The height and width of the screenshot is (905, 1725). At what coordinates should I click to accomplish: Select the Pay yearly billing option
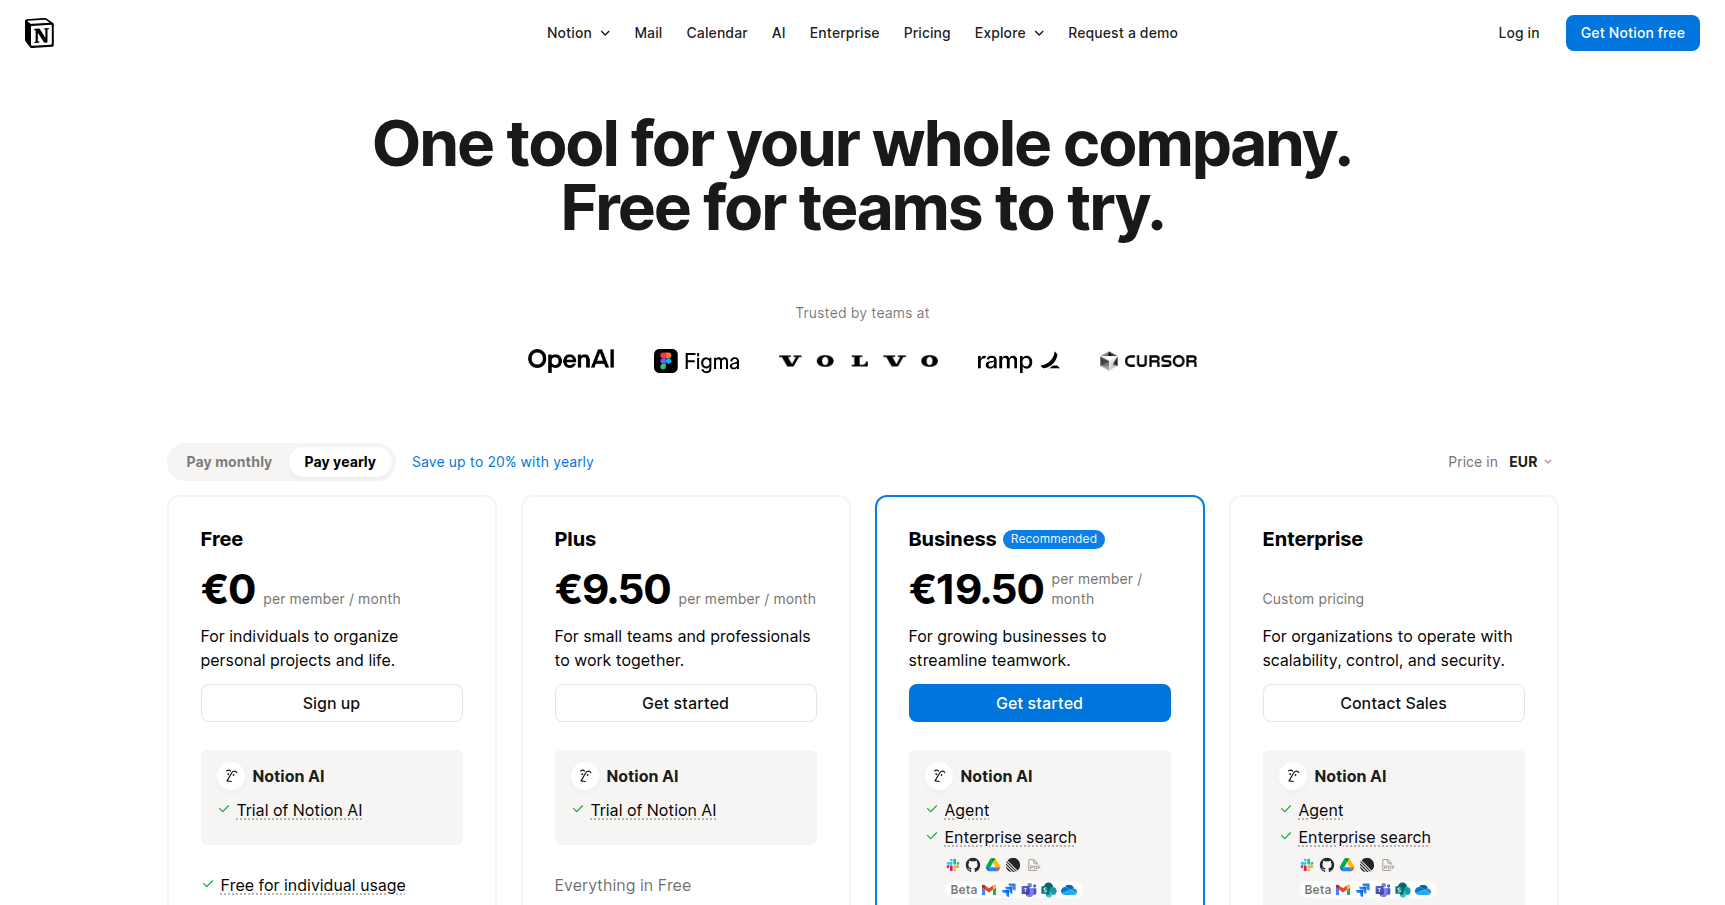coord(340,462)
